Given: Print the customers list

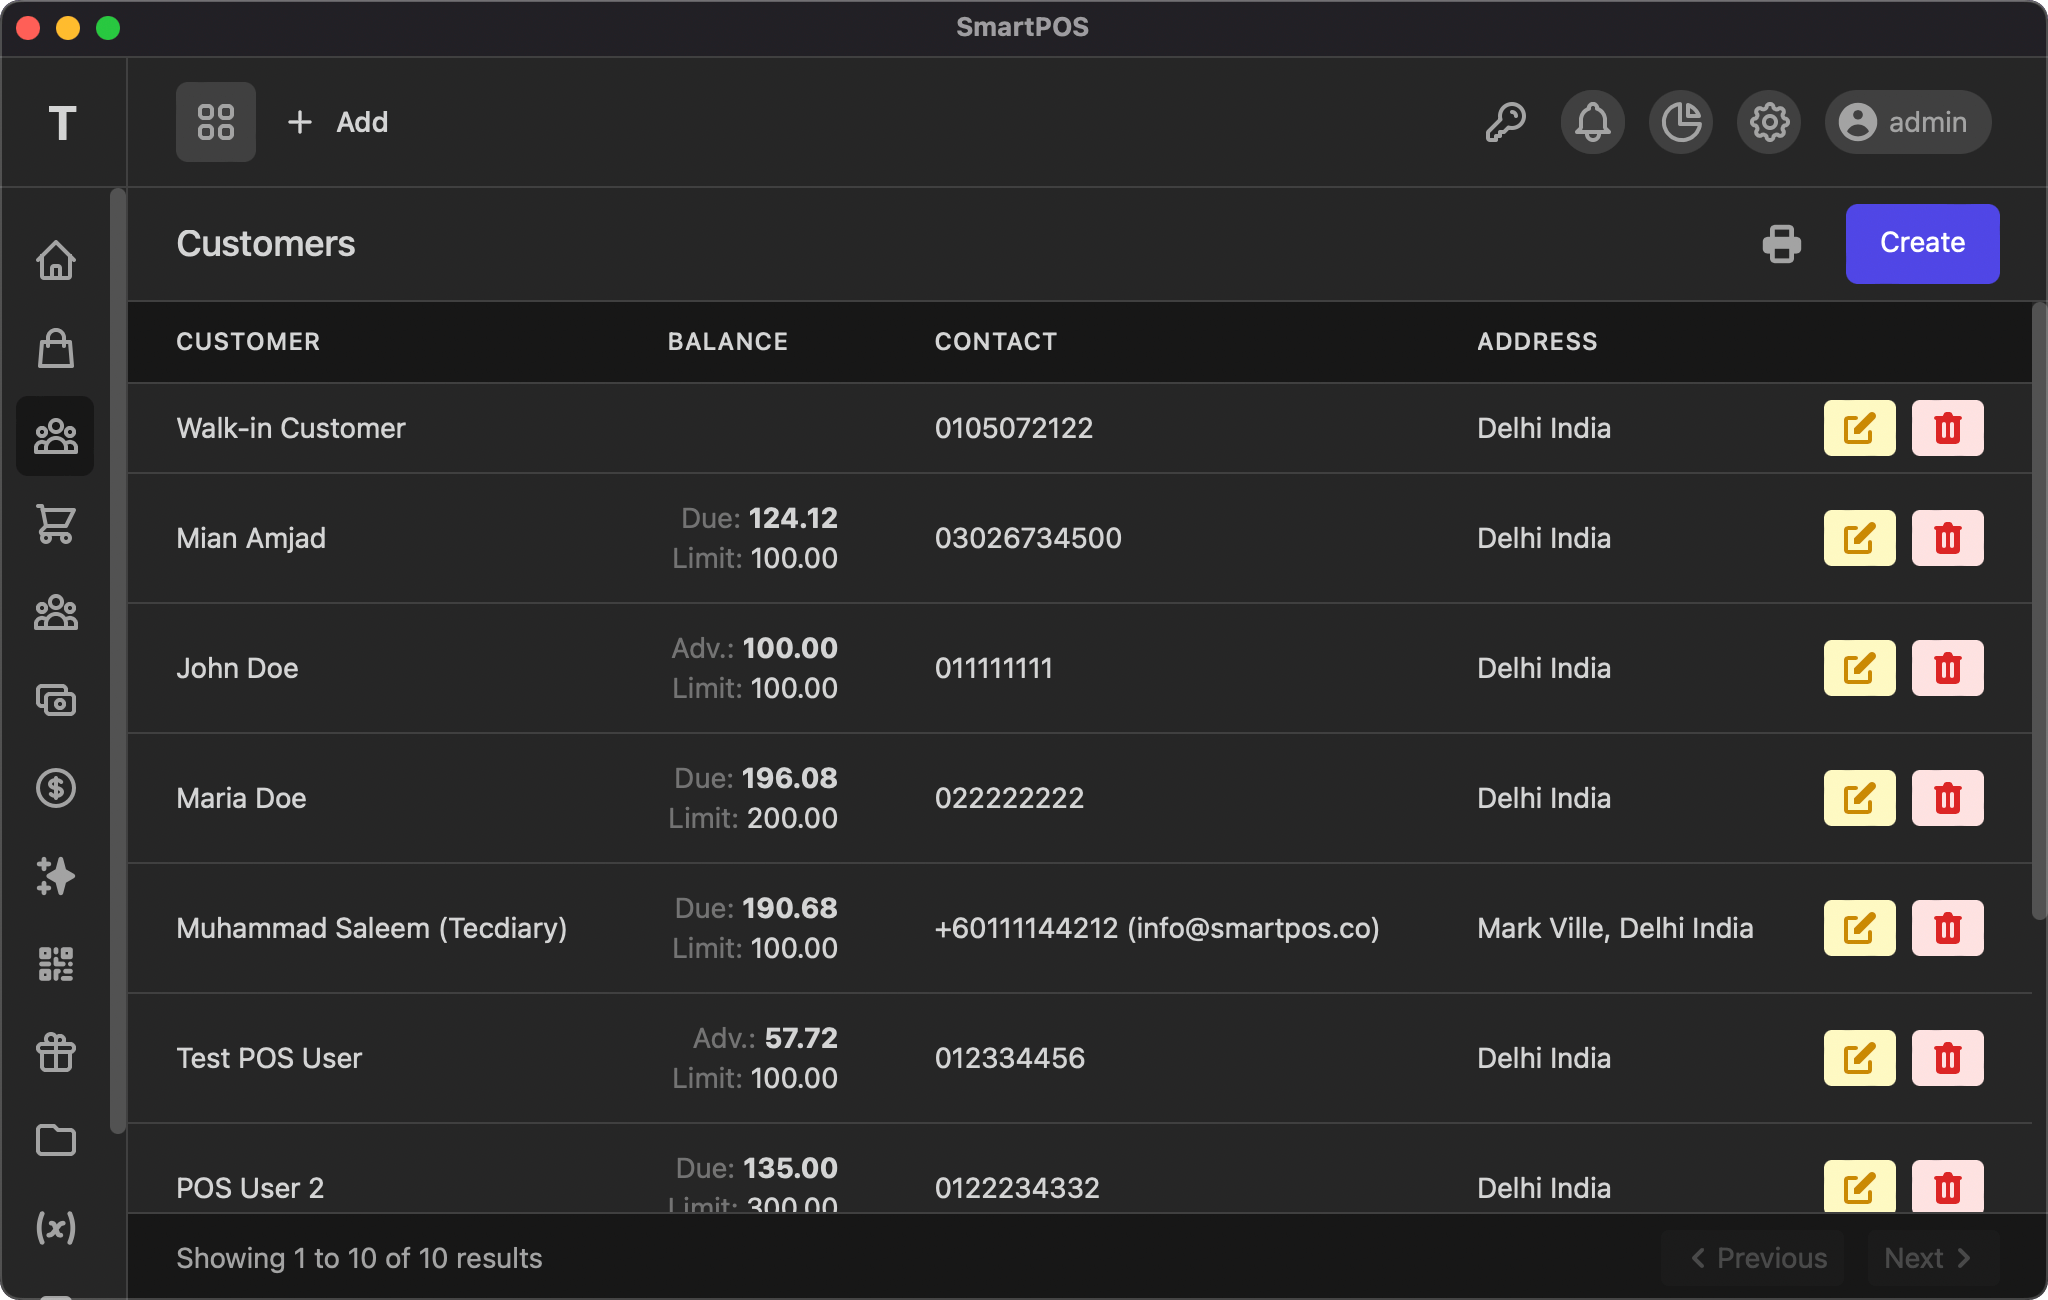Looking at the screenshot, I should point(1782,244).
